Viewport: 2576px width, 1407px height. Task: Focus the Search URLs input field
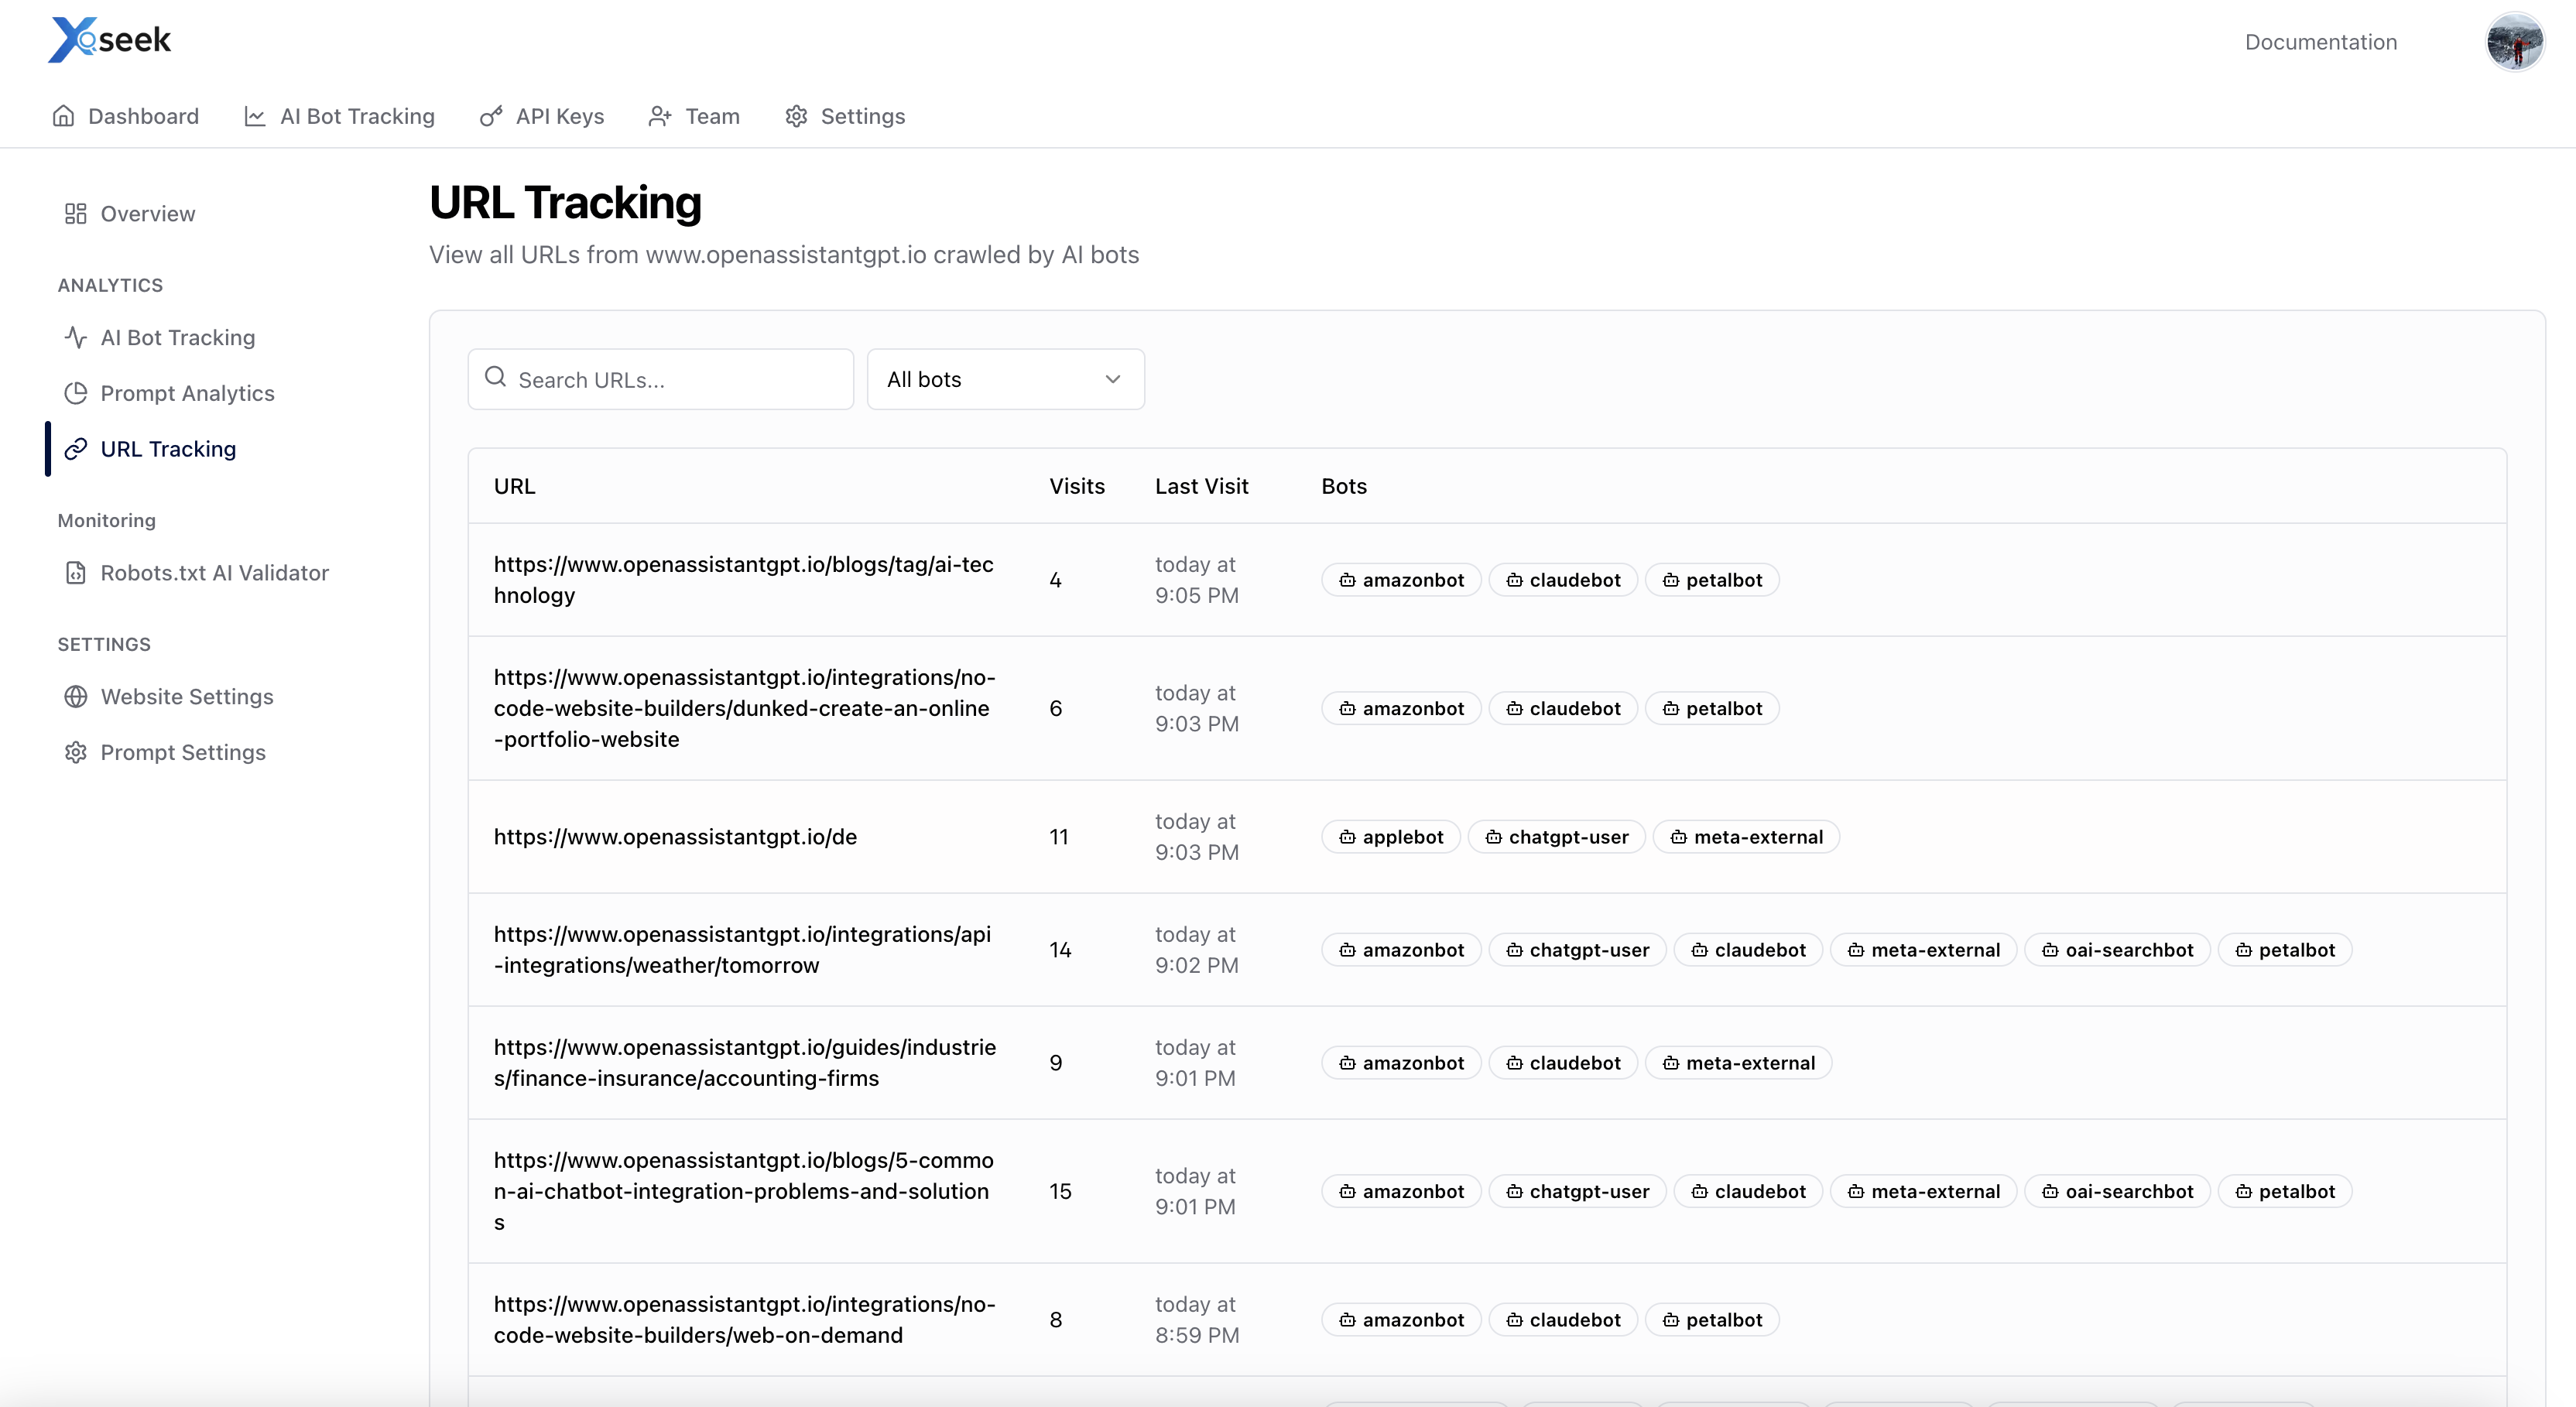click(660, 379)
